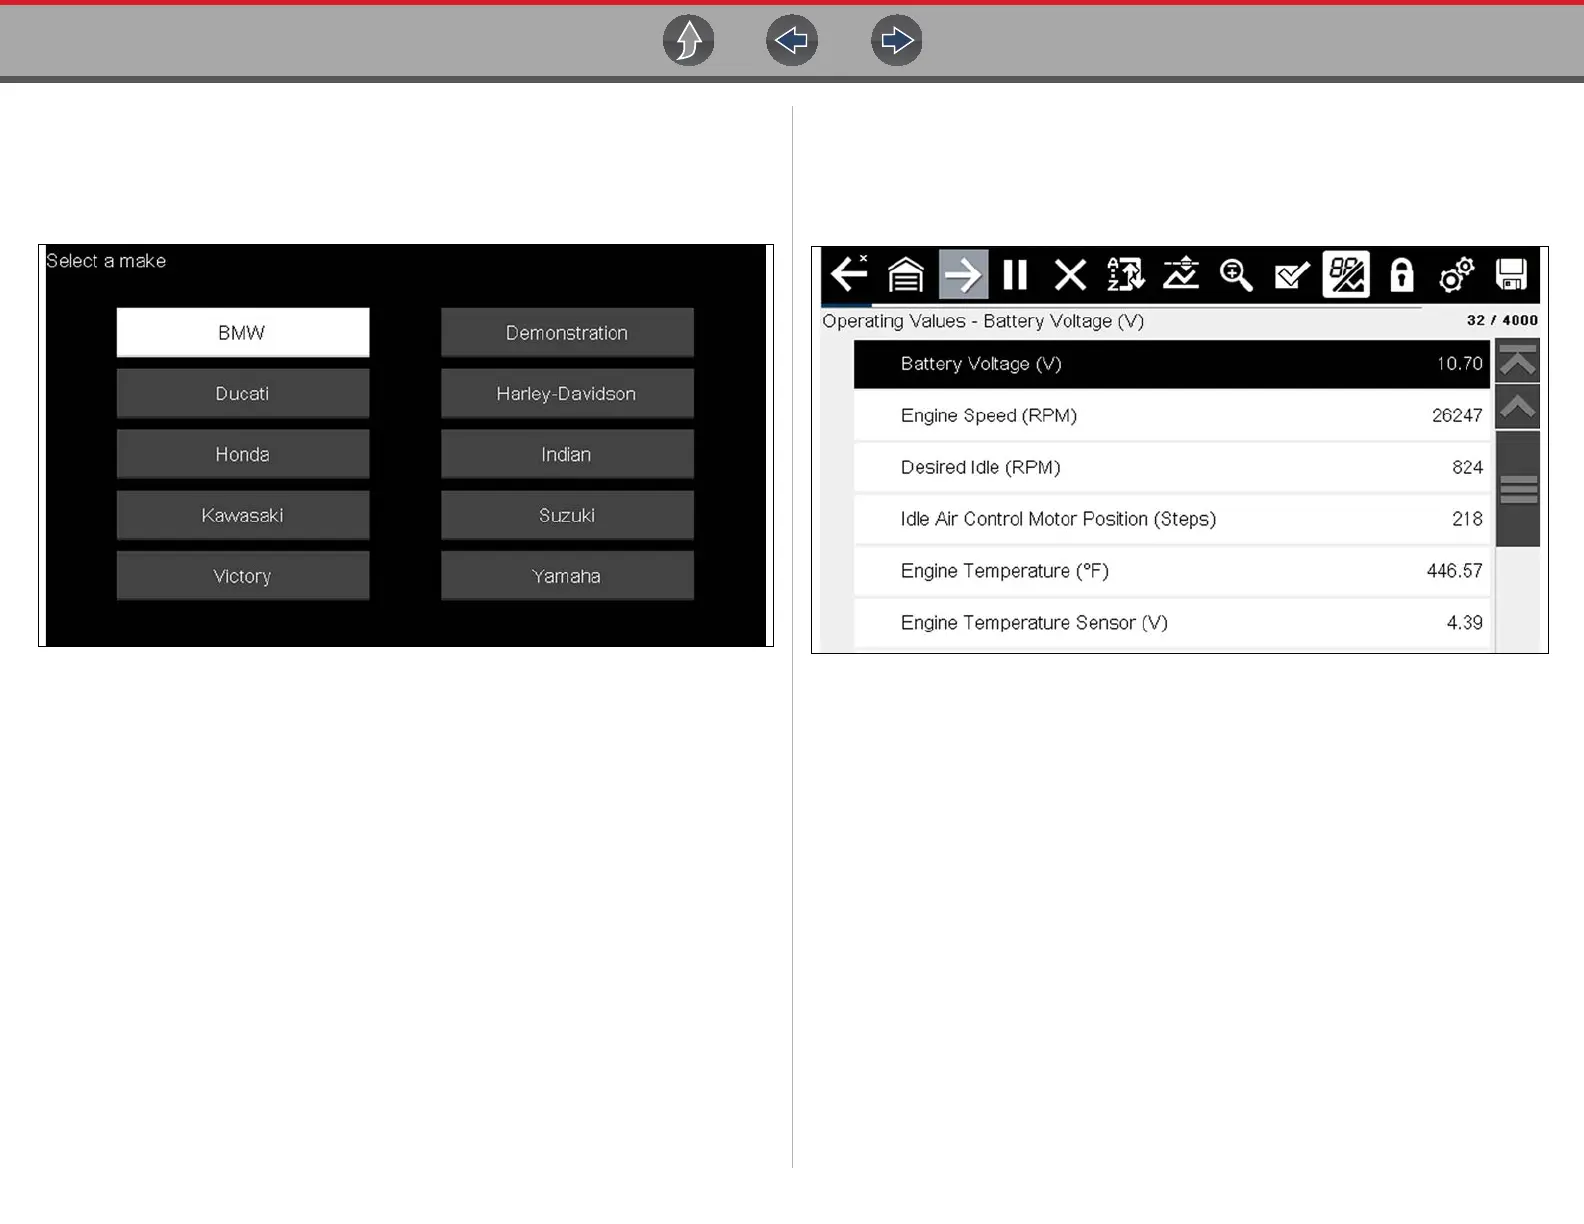
Task: Select BMW make
Action: click(x=243, y=333)
